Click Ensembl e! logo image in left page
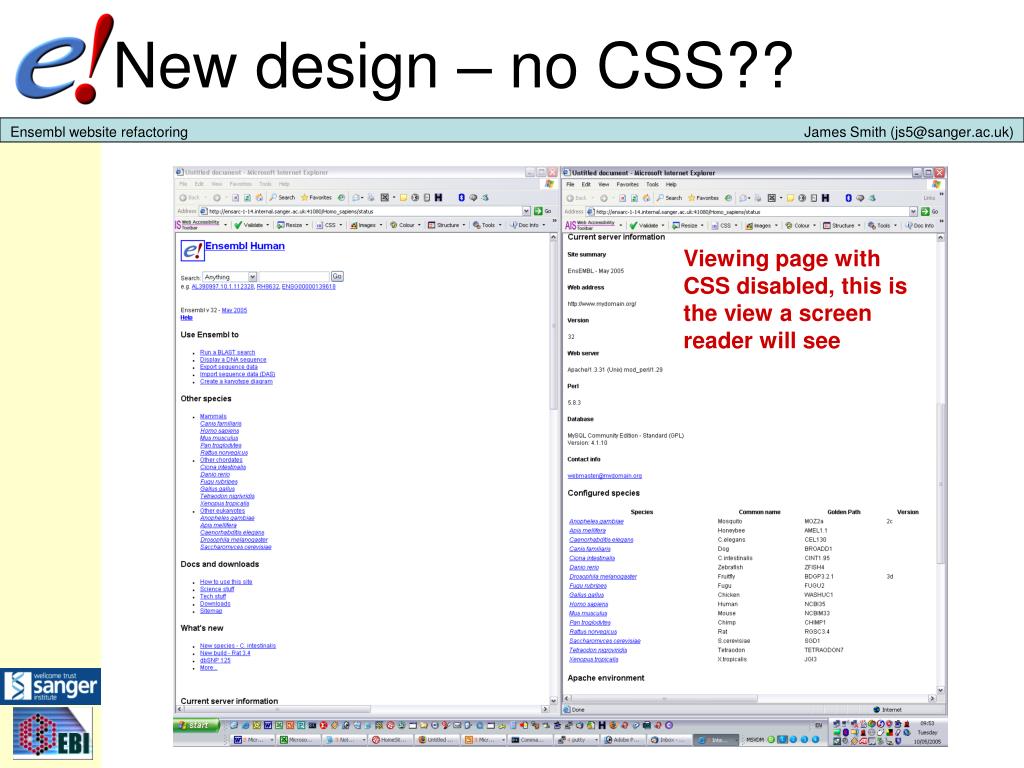 point(192,251)
